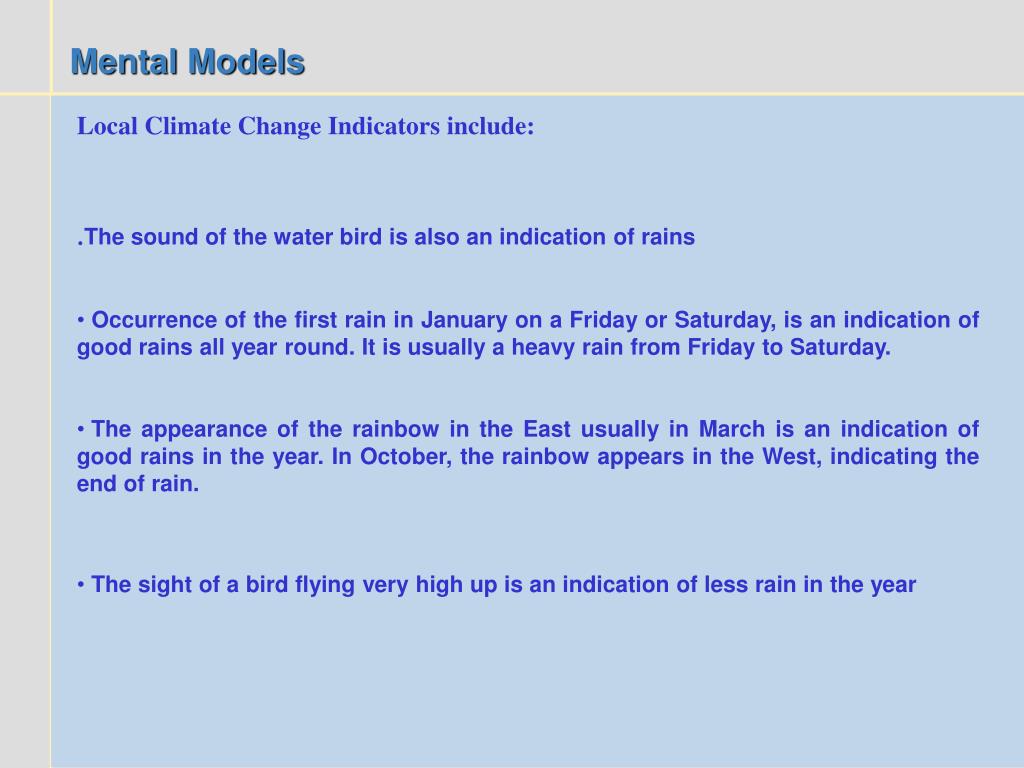This screenshot has width=1024, height=768.
Task: Click the word 'Models' in title
Action: pos(246,62)
